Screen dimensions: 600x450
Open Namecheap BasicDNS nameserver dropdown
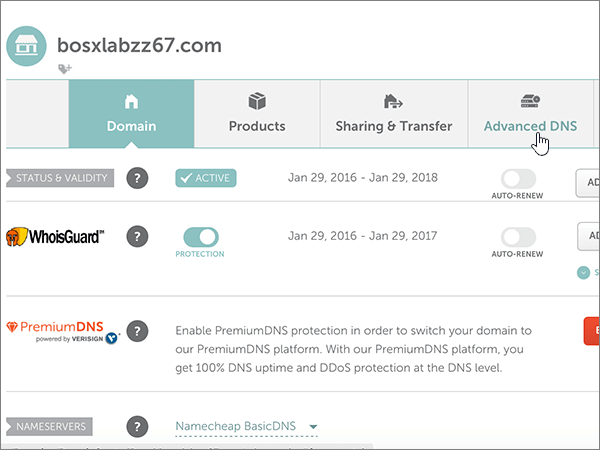point(246,427)
